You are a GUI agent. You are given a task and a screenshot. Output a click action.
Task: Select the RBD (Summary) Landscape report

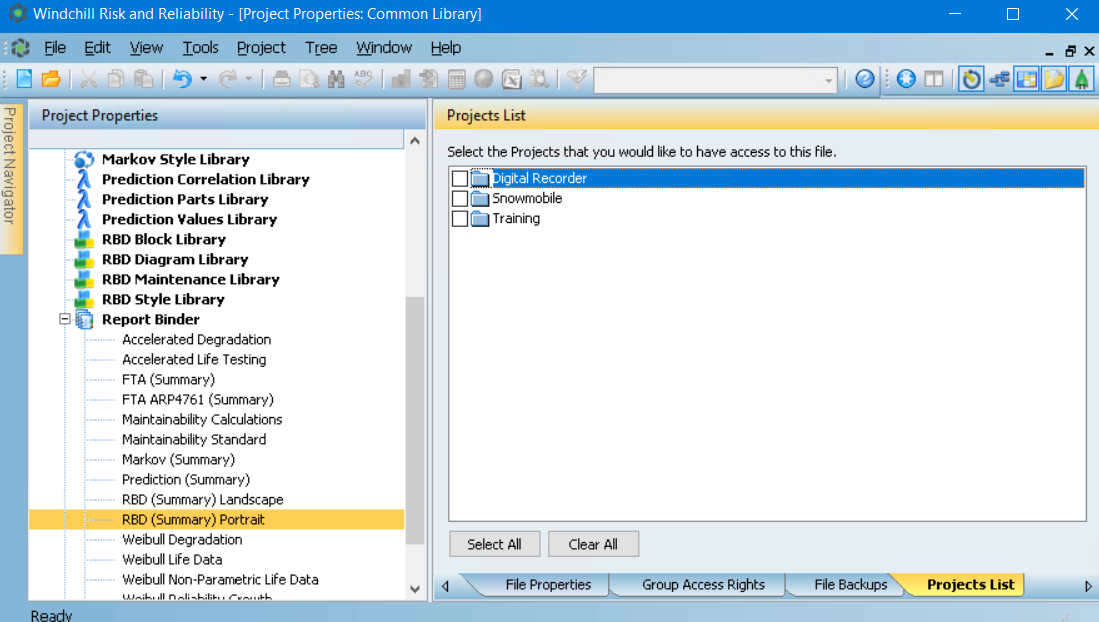tap(203, 500)
